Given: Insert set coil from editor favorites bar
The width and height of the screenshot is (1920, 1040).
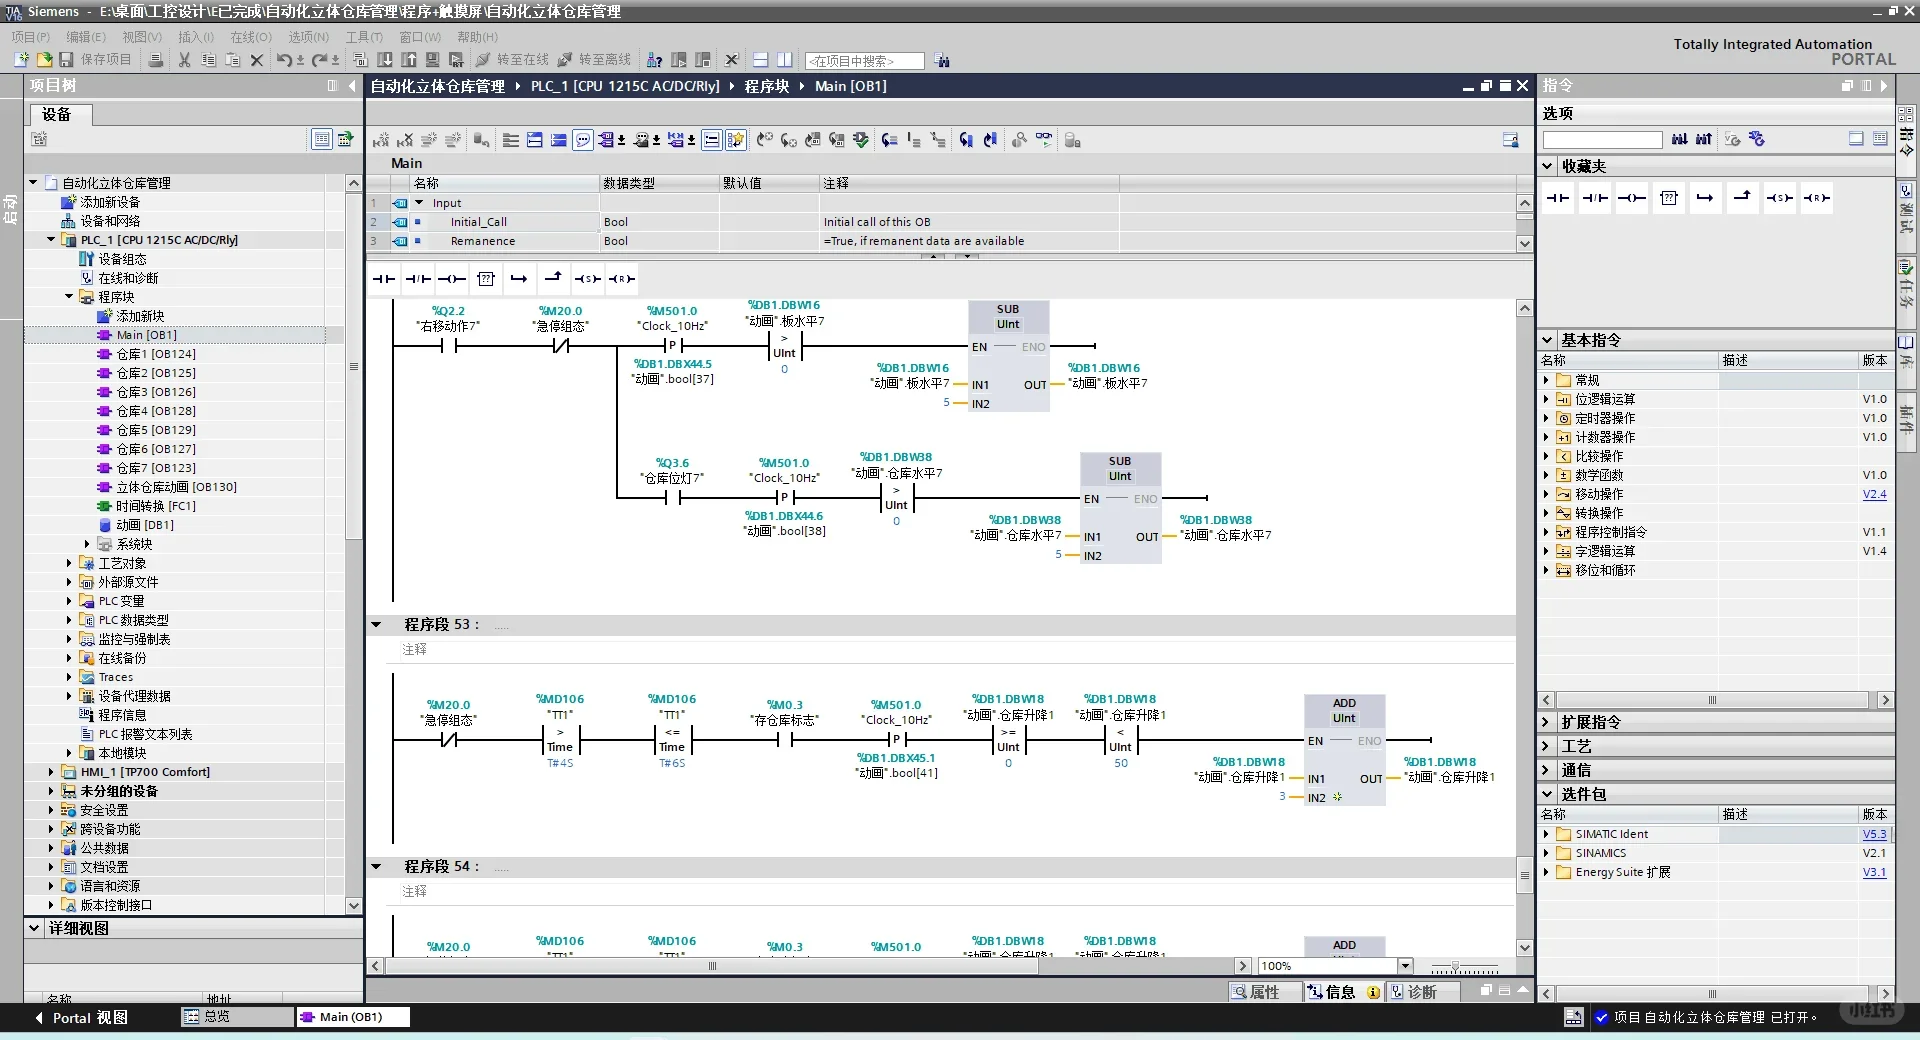Looking at the screenshot, I should coord(588,279).
